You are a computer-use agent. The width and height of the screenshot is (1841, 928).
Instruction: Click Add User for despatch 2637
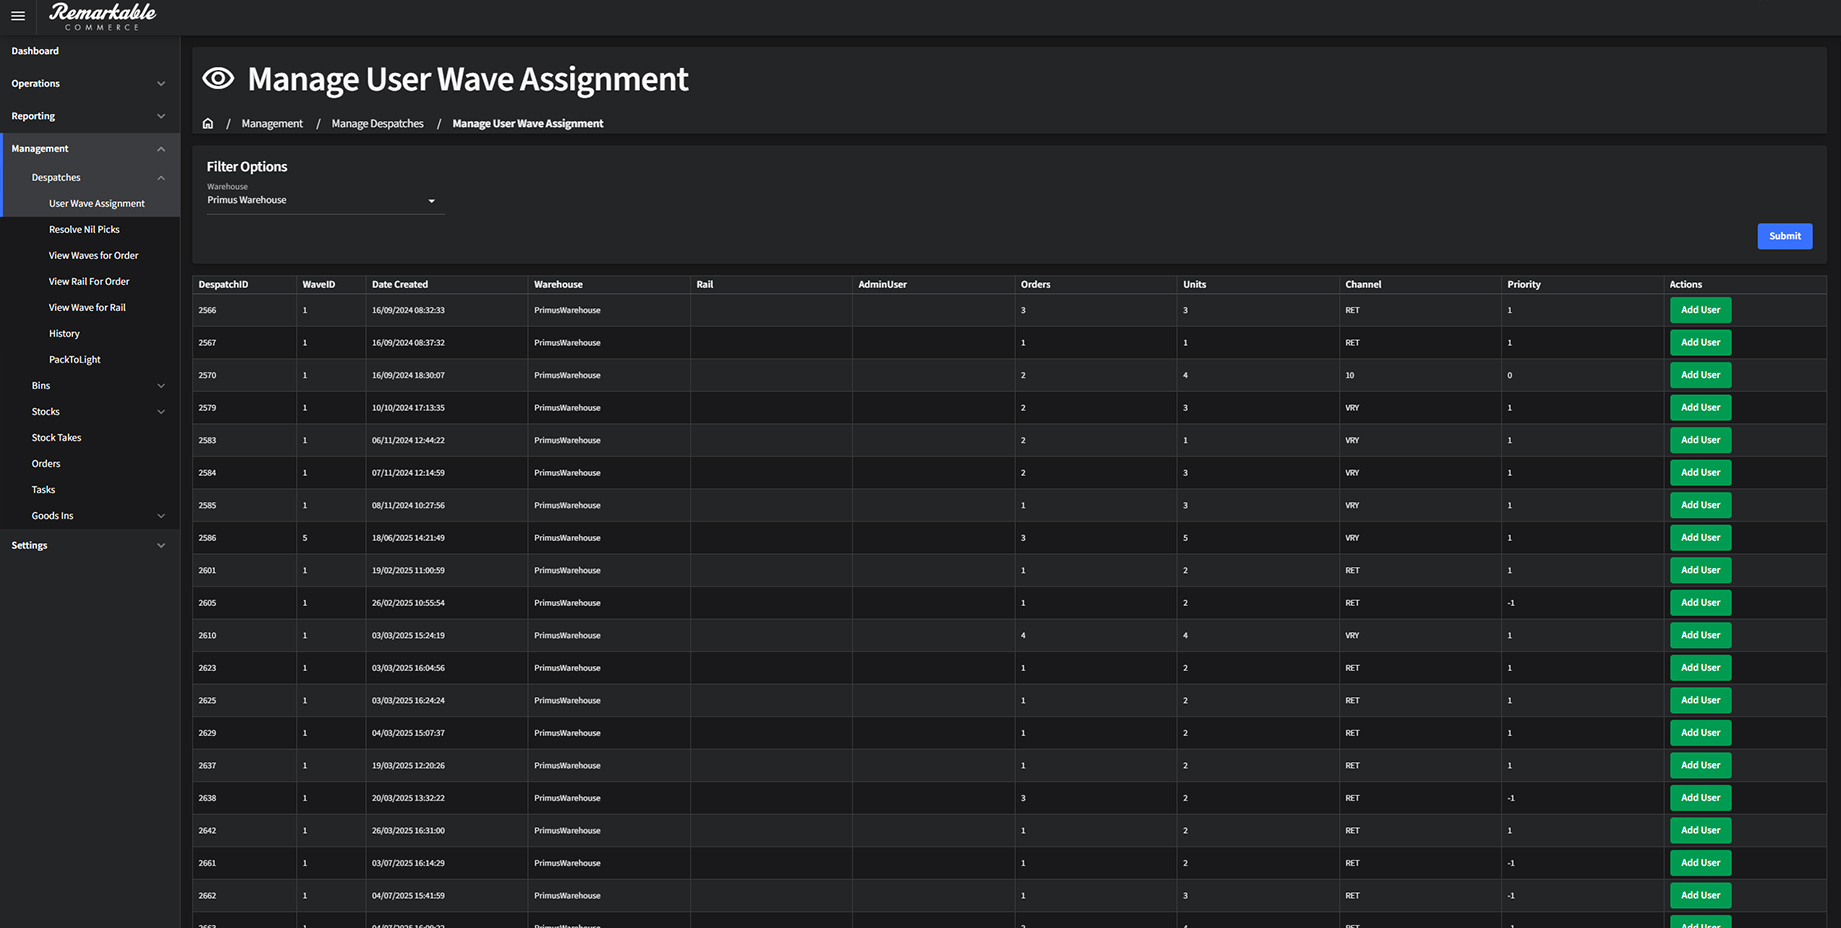(x=1700, y=765)
